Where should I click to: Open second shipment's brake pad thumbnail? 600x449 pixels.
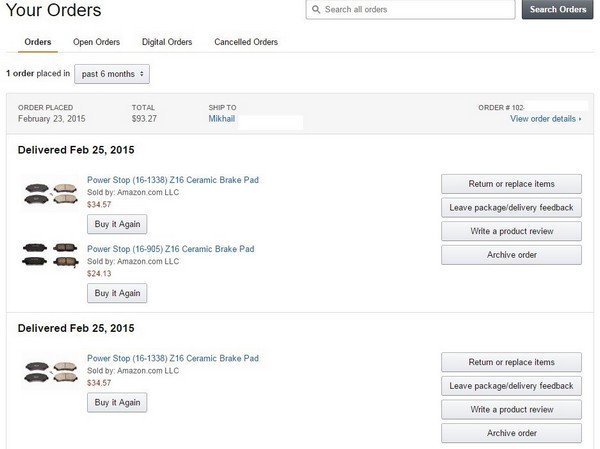(x=50, y=372)
